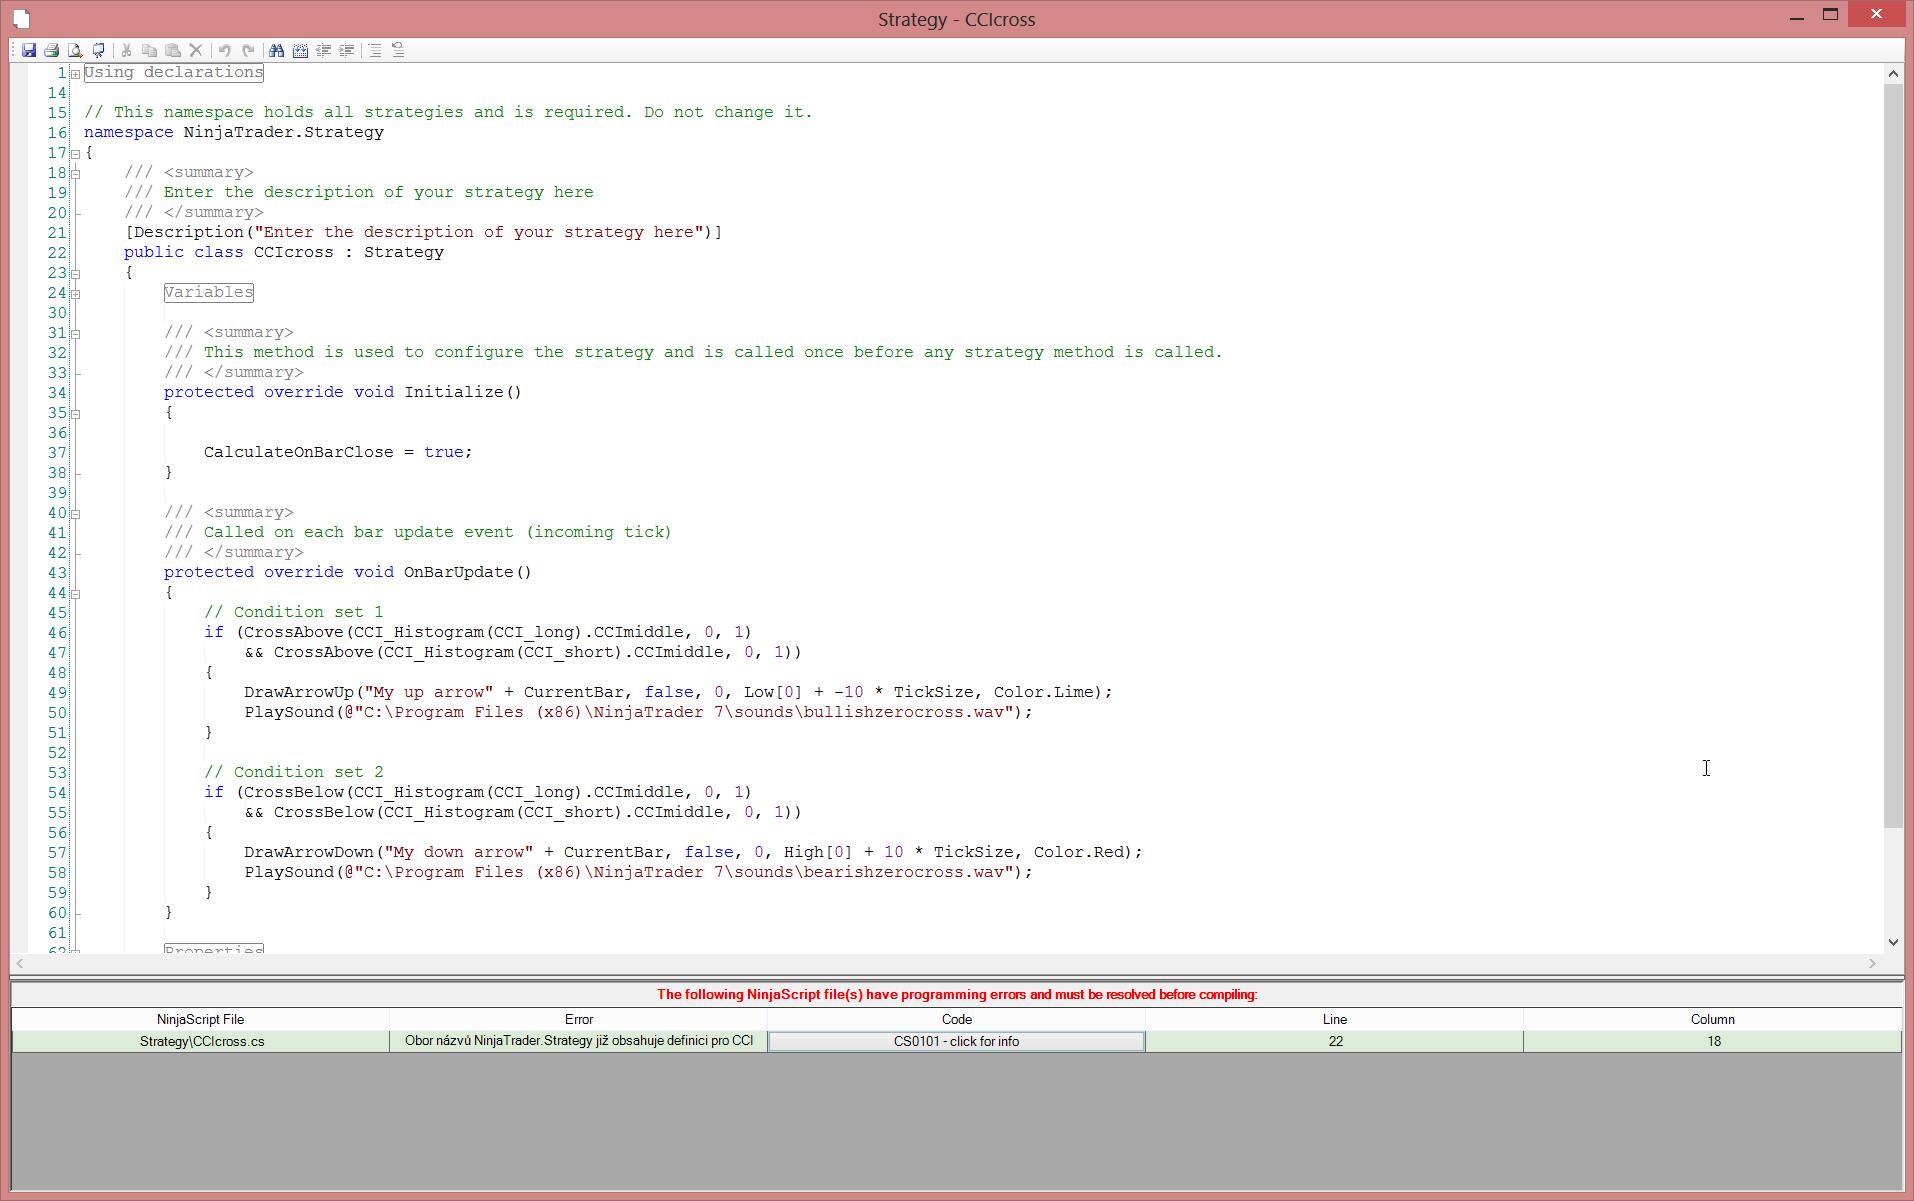Expand the collapsed Using declarations region

click(75, 73)
